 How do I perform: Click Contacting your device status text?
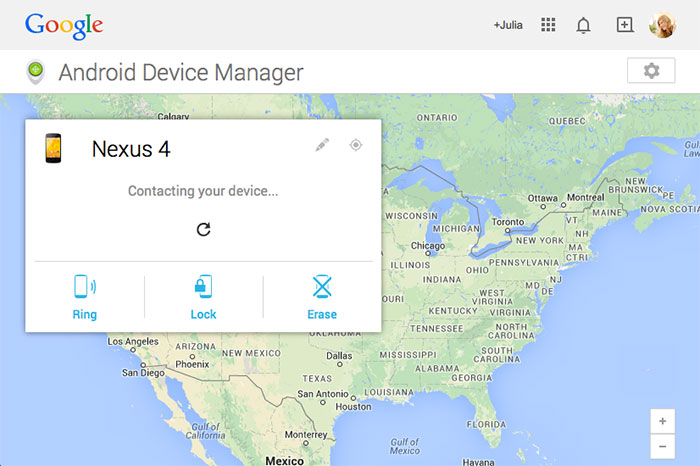pos(203,191)
